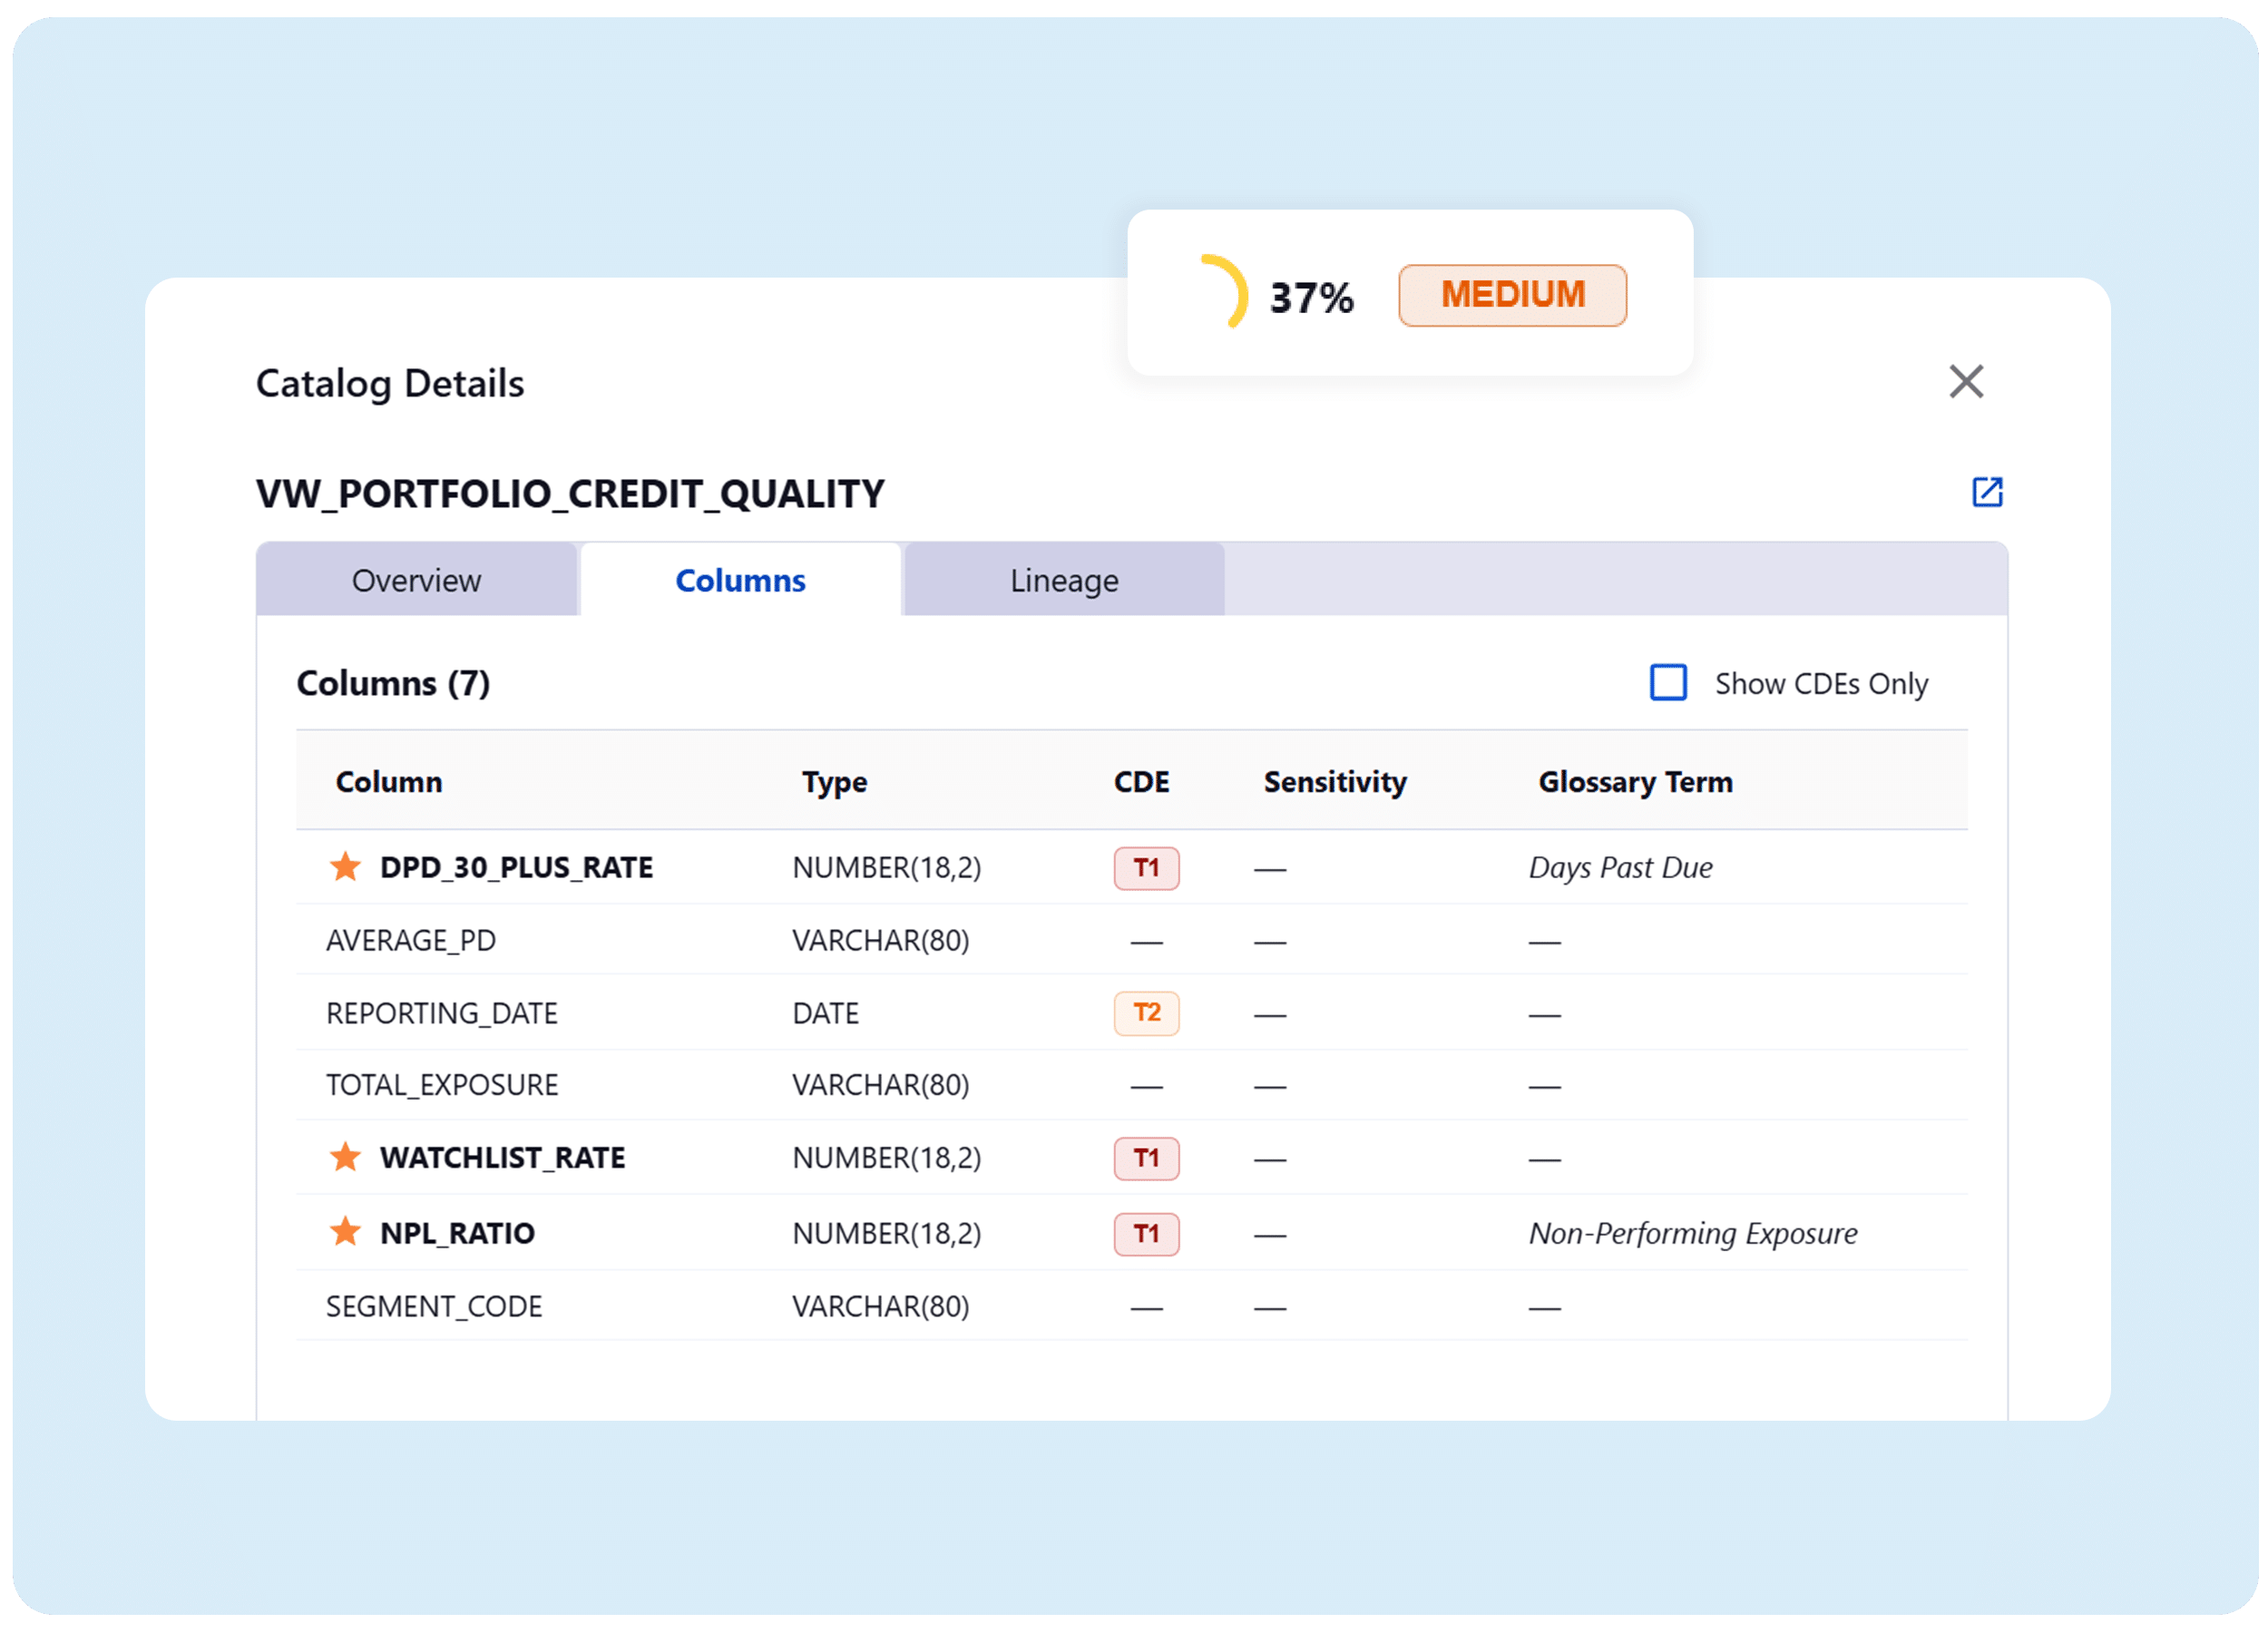The image size is (2268, 1633).
Task: Click VARCHAR(80) type in AVERAGE_PD row
Action: coord(880,940)
